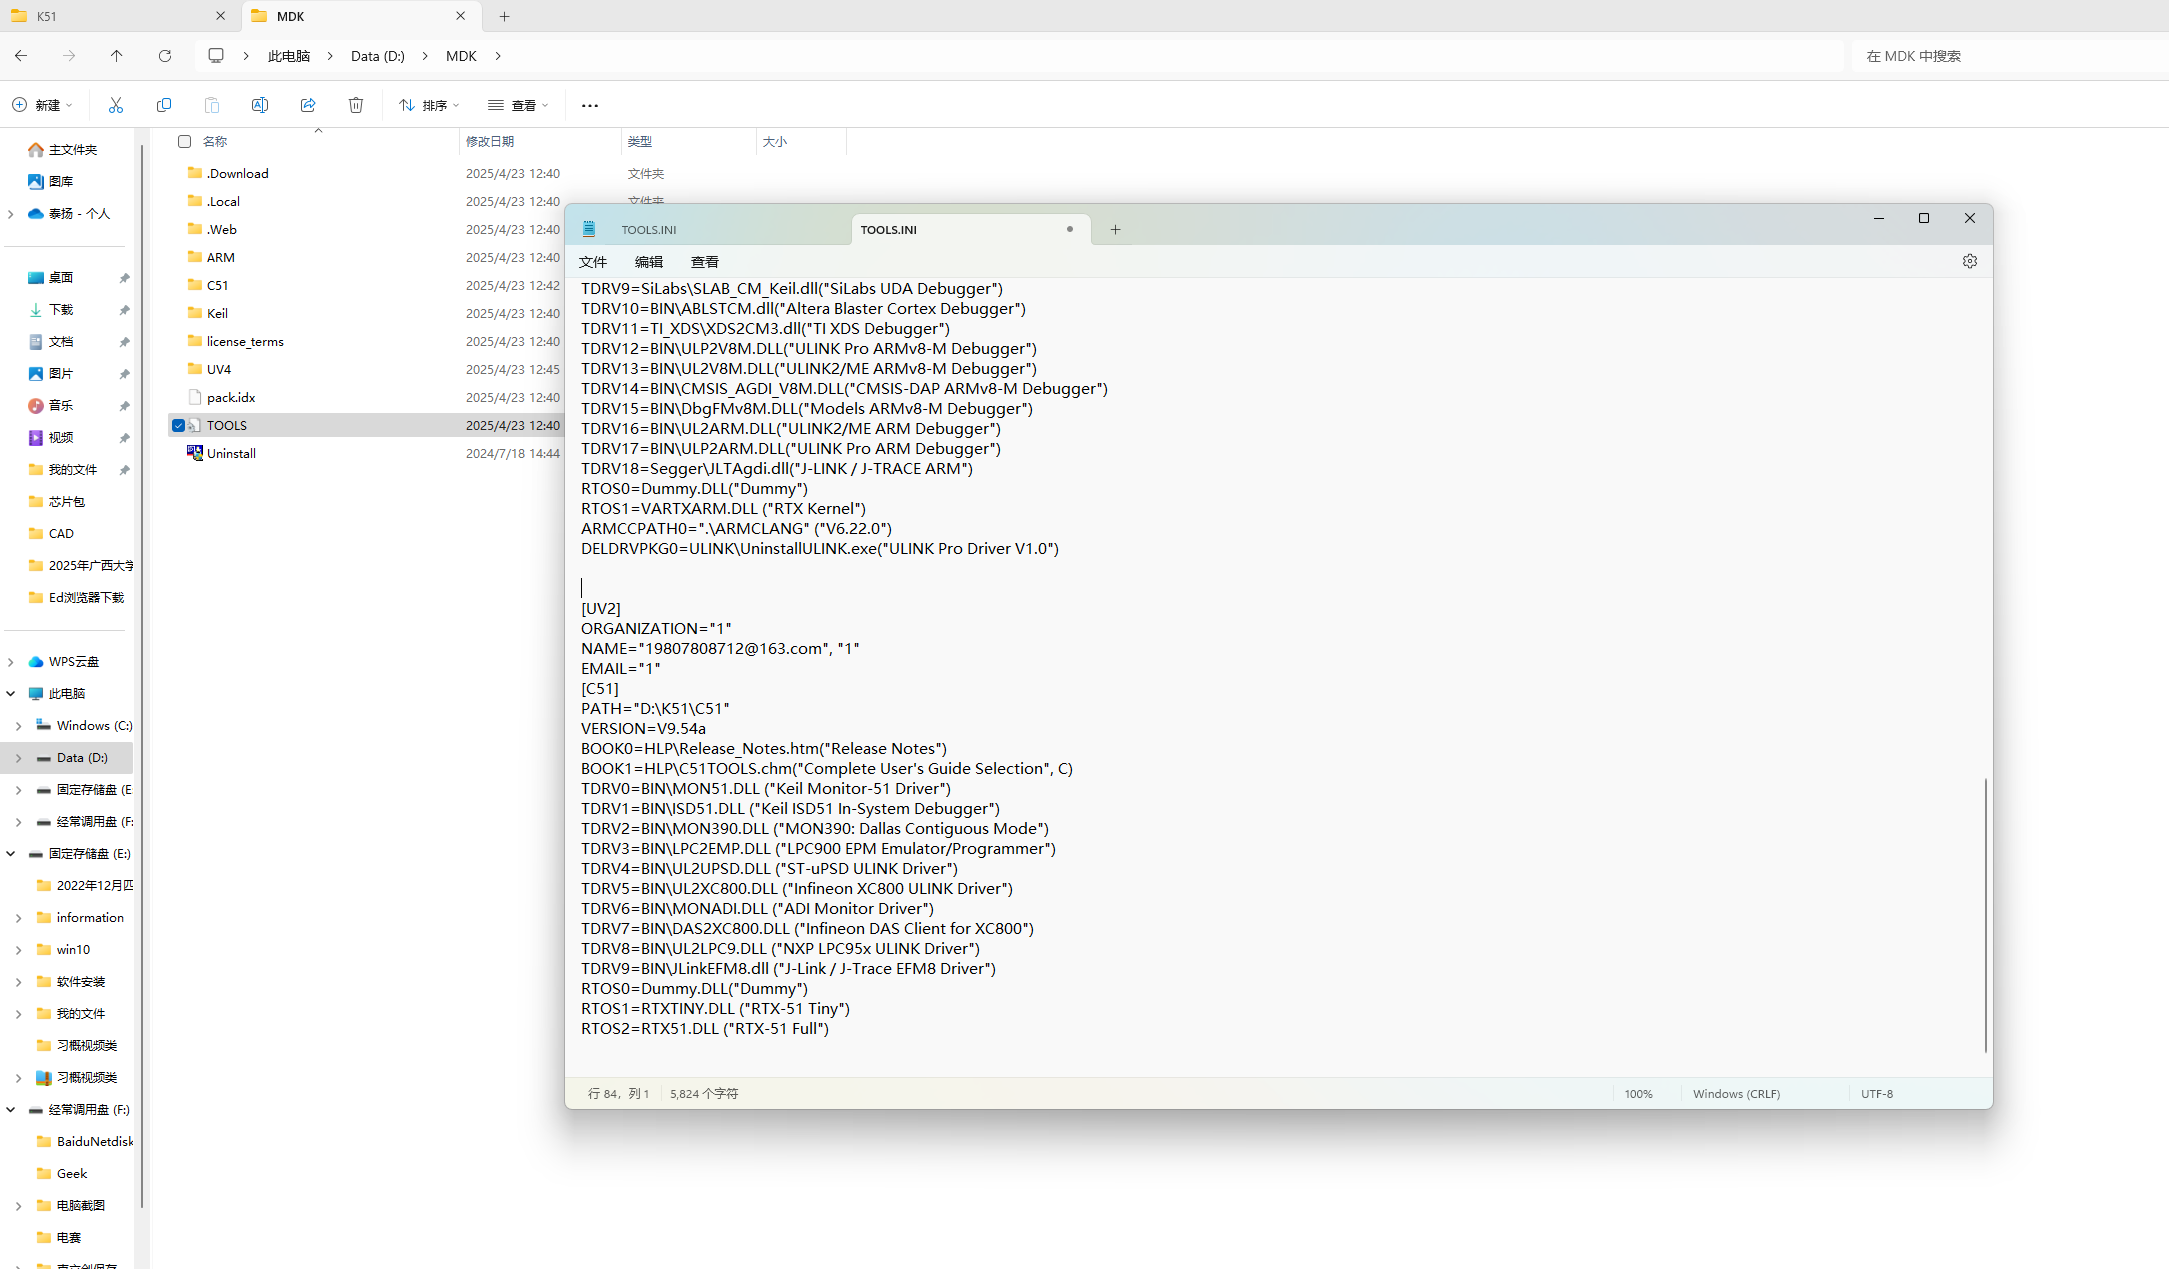This screenshot has width=2169, height=1269.
Task: Refresh the current MDK folder view
Action: click(x=165, y=56)
